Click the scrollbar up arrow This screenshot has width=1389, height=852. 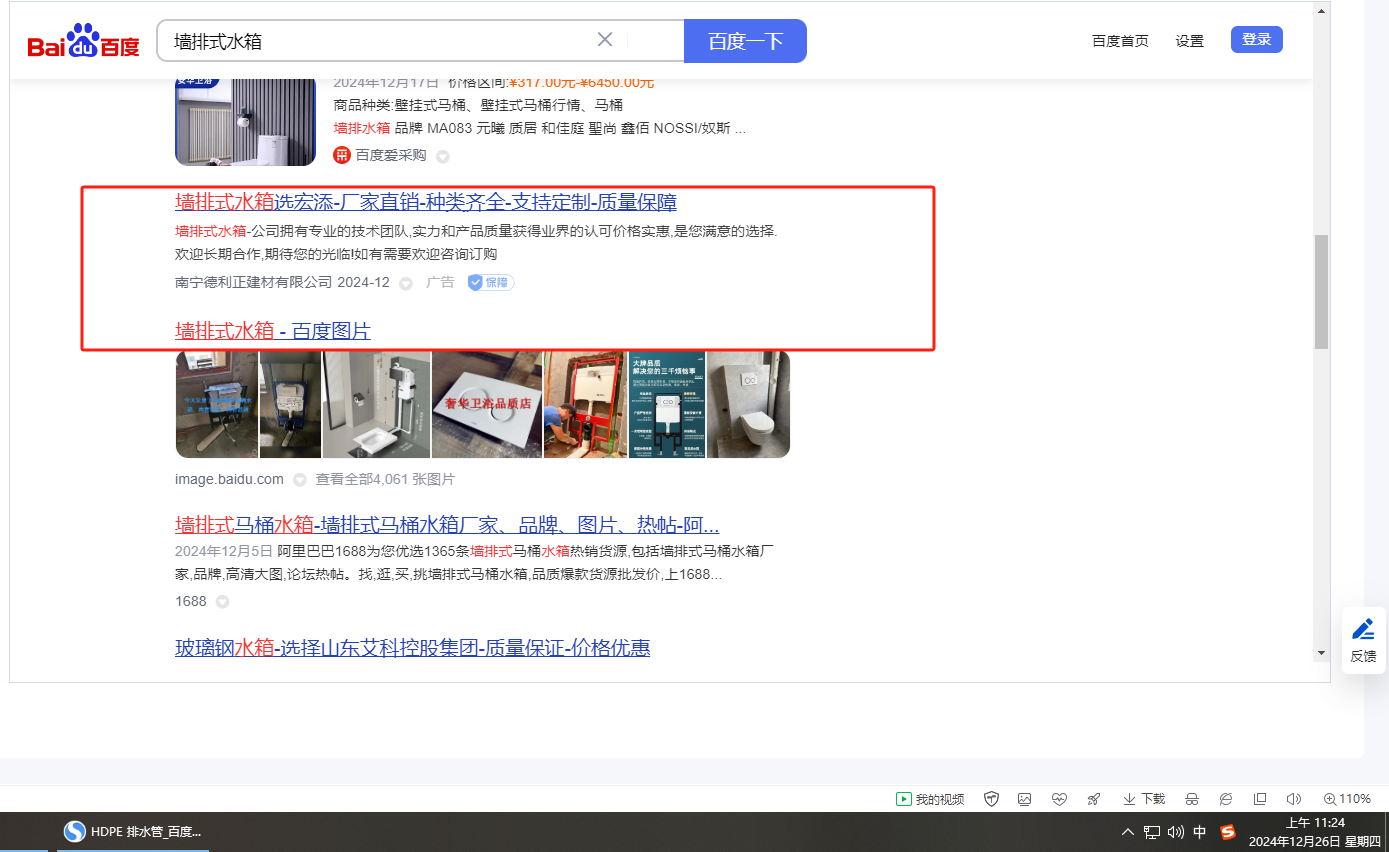point(1321,11)
